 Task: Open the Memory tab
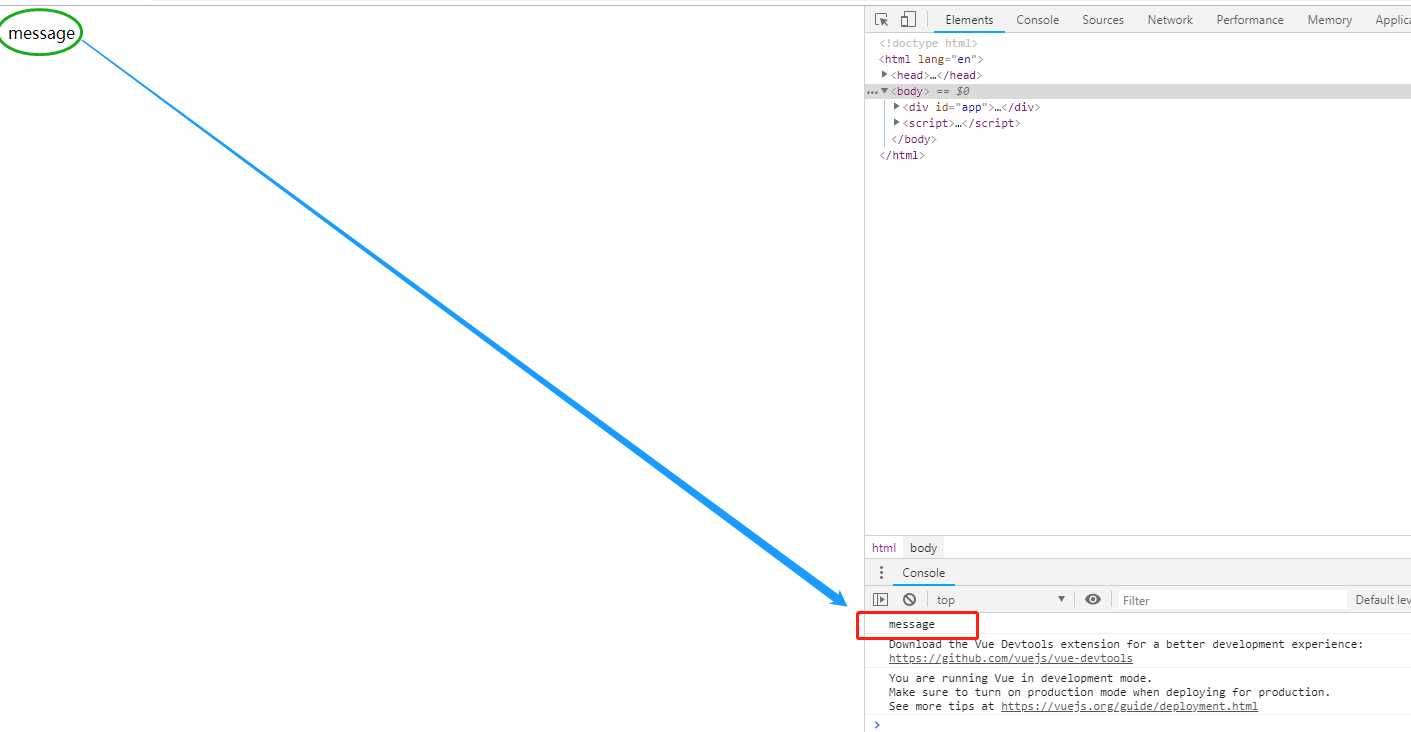tap(1329, 20)
